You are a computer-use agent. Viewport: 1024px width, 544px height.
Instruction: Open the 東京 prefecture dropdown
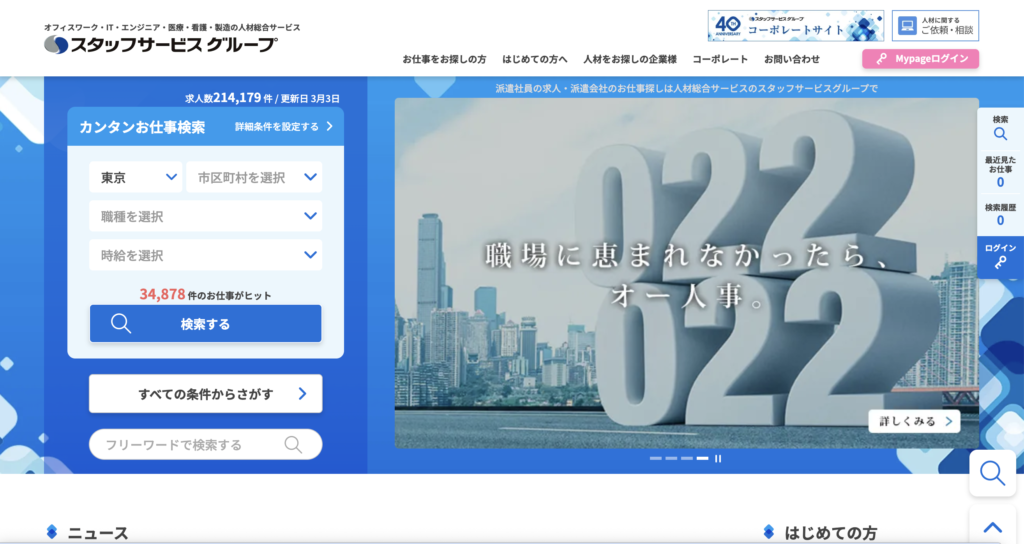tap(136, 177)
